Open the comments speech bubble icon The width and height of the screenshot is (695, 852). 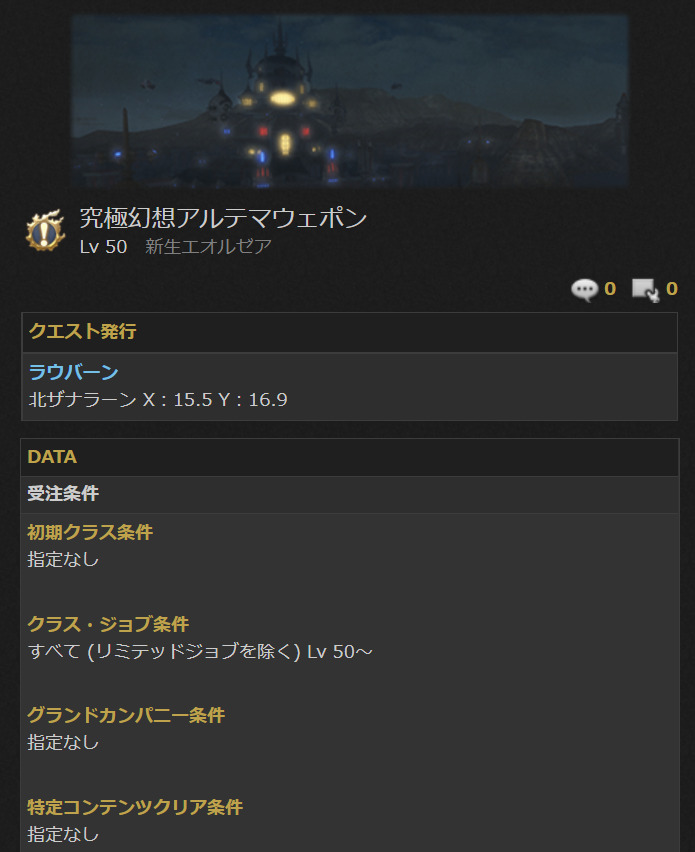coord(585,290)
